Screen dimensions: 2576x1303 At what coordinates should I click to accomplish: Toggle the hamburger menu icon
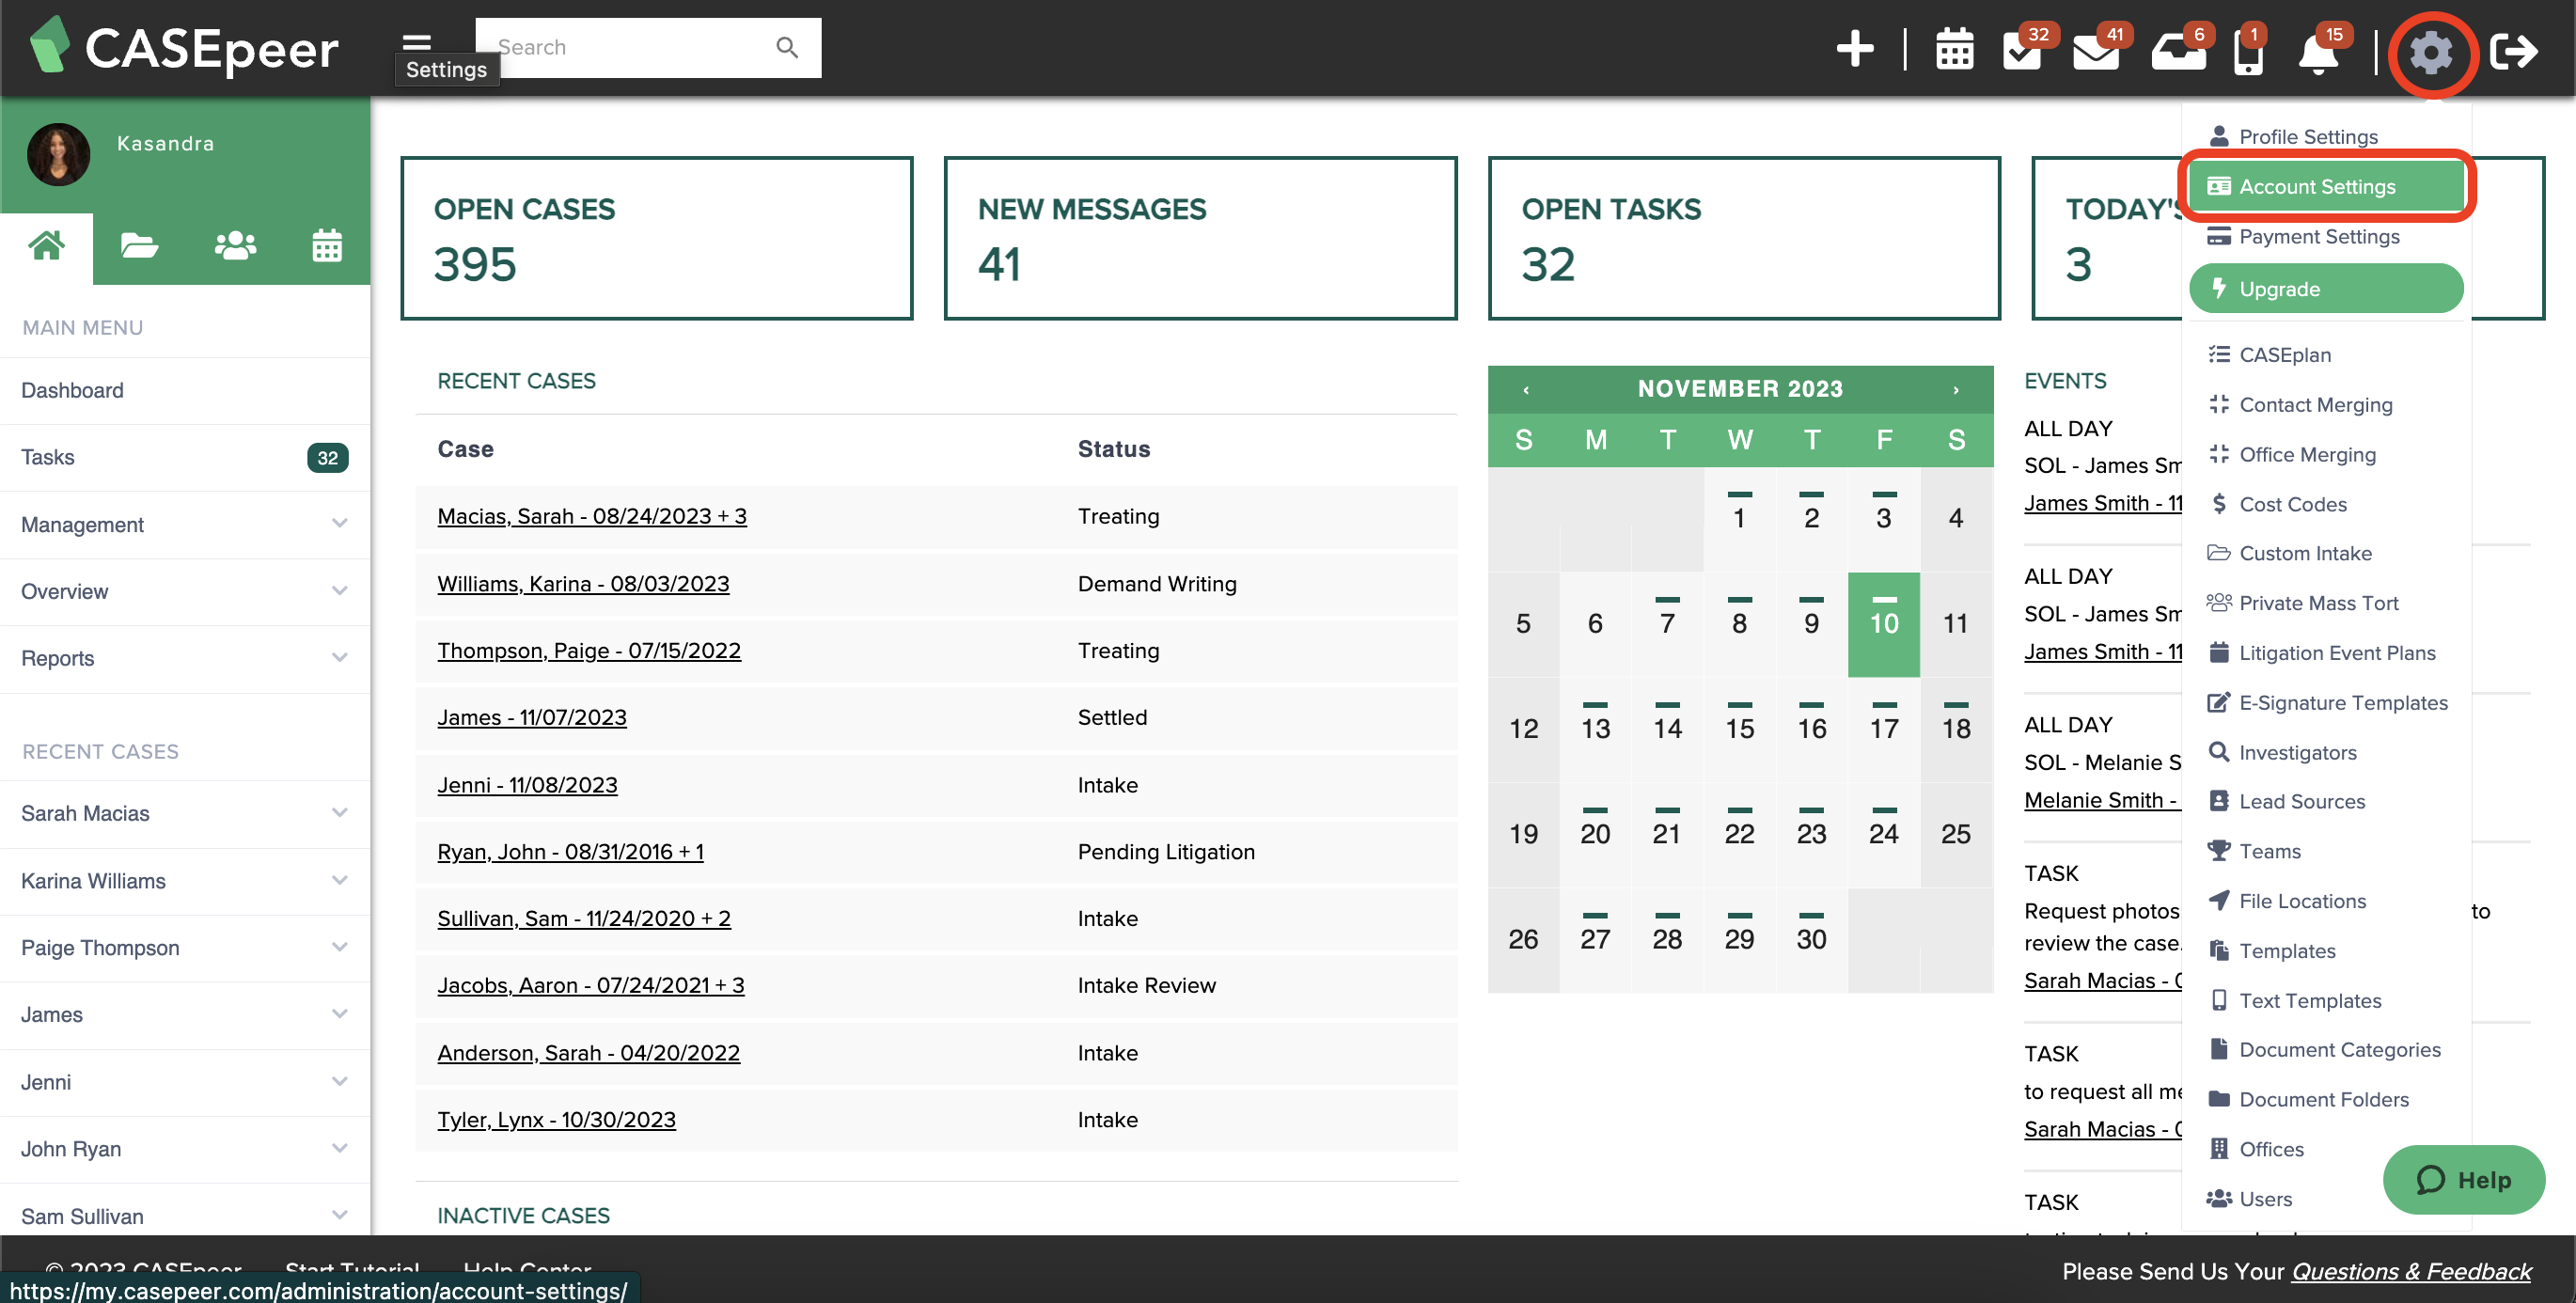pyautogui.click(x=416, y=43)
